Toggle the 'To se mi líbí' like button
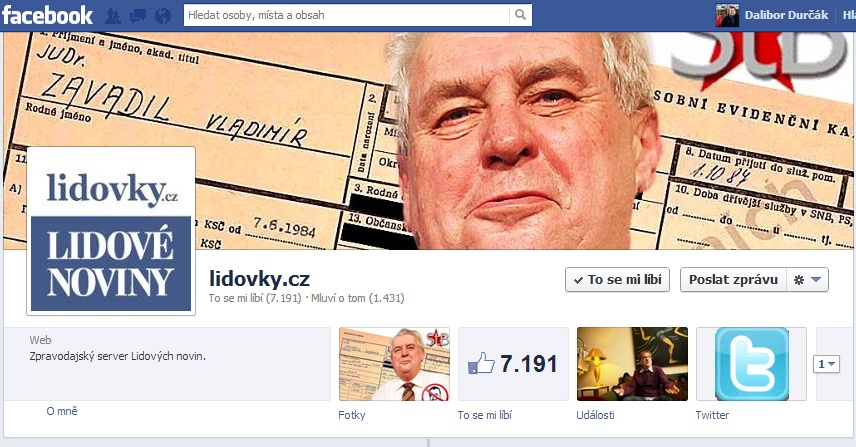This screenshot has height=447, width=856. coord(617,279)
